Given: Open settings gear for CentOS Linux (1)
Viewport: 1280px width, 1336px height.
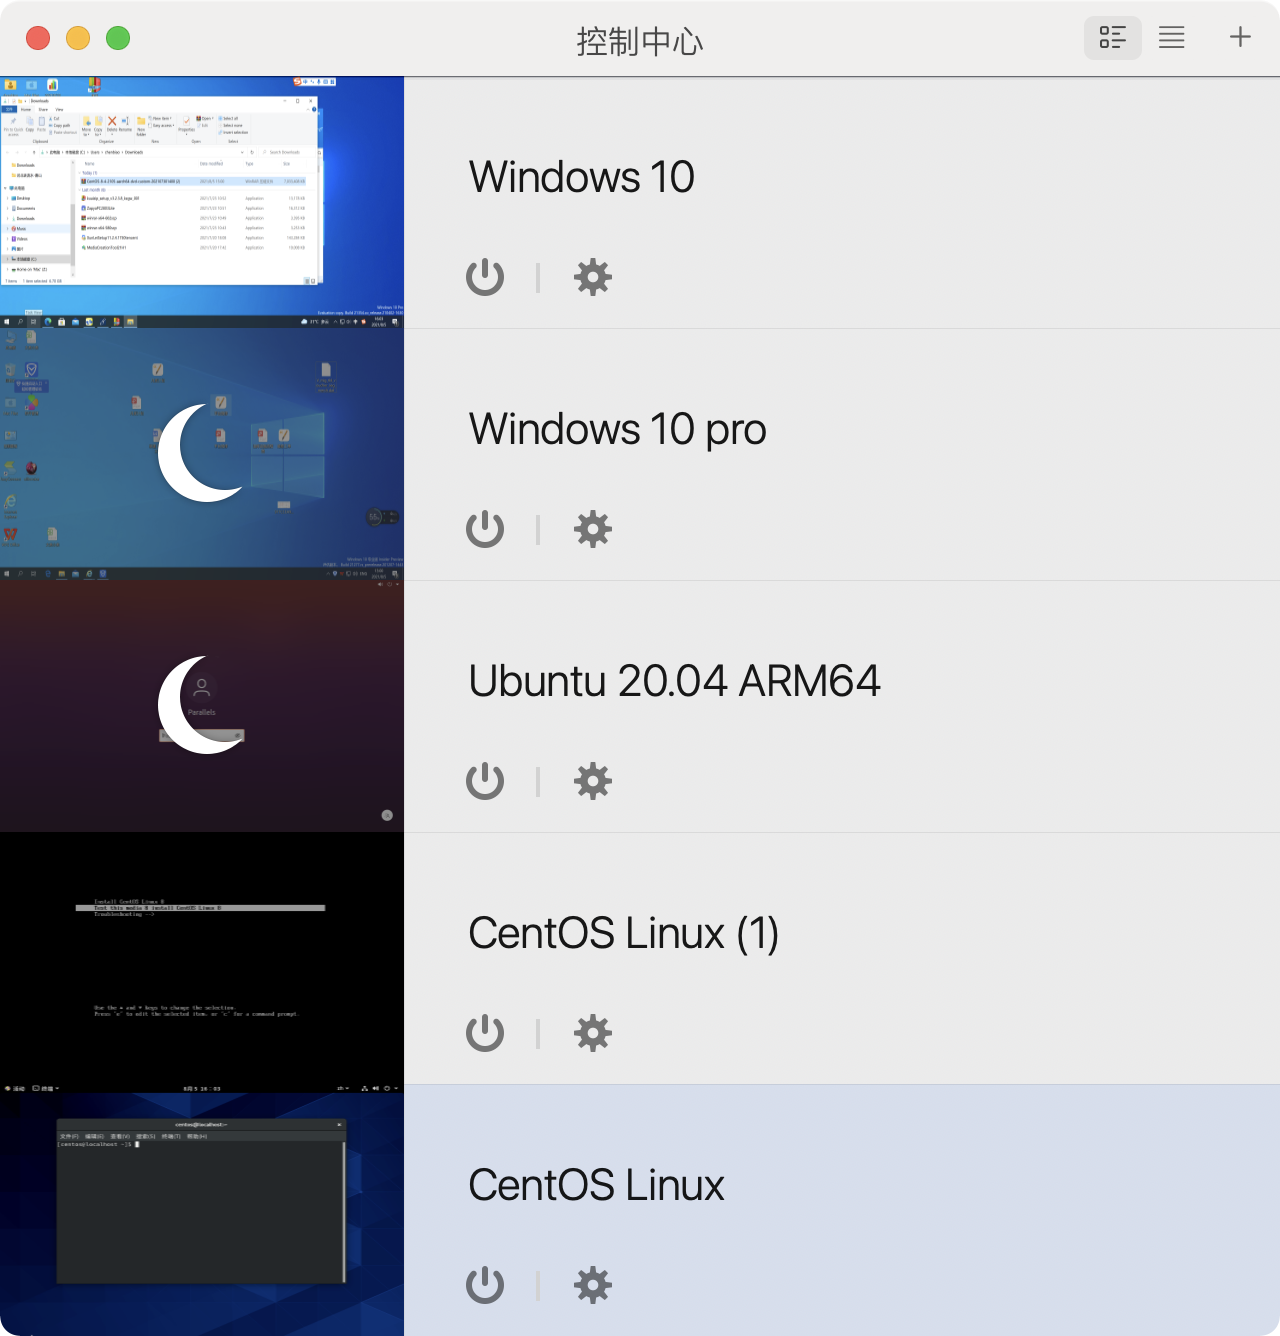Looking at the screenshot, I should (x=592, y=1033).
